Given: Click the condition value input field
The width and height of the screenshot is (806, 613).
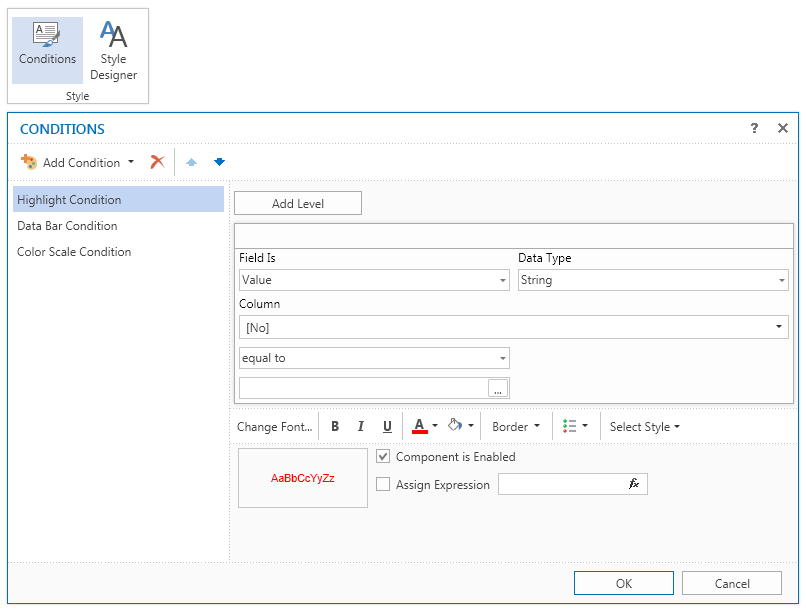Looking at the screenshot, I should pyautogui.click(x=363, y=388).
